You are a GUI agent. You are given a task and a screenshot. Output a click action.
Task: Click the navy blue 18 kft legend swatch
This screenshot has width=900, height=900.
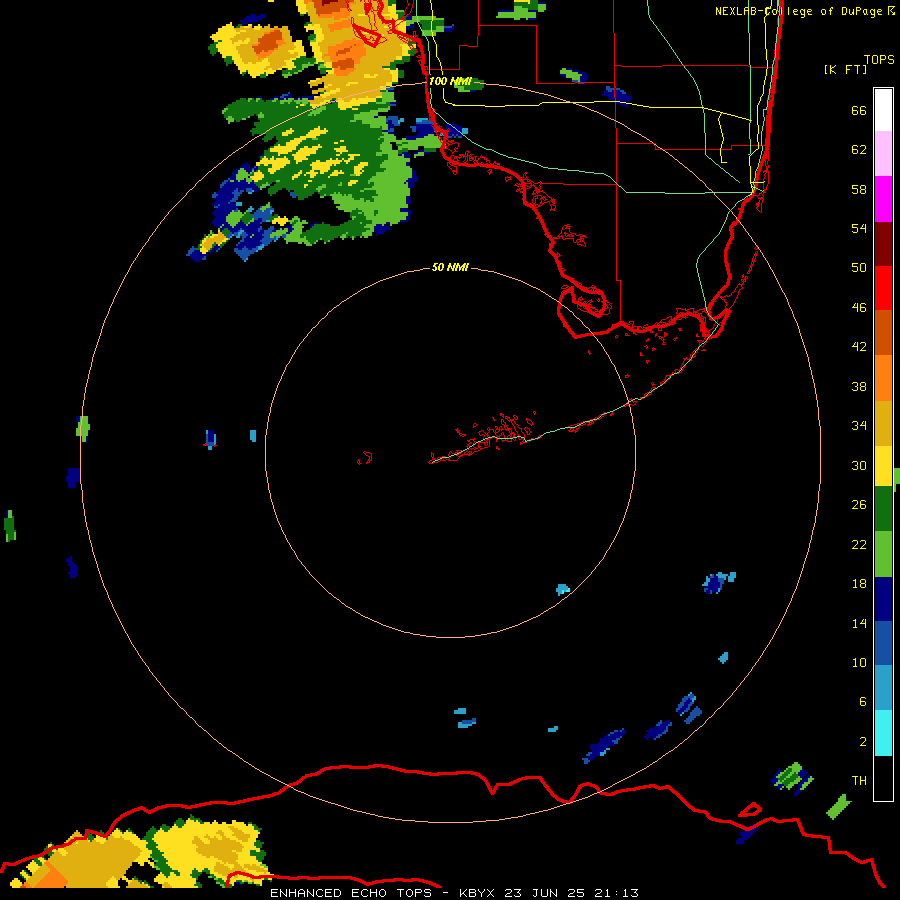click(883, 599)
